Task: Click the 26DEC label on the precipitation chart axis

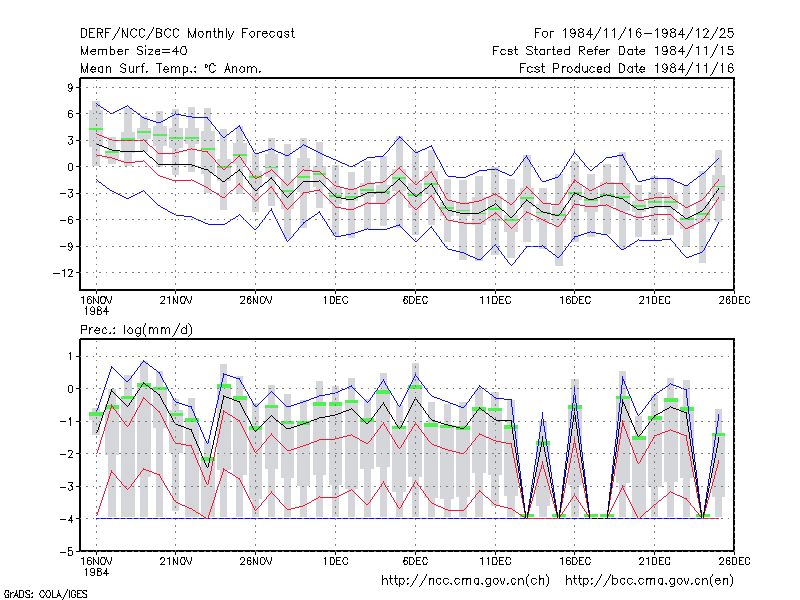Action: tap(734, 561)
